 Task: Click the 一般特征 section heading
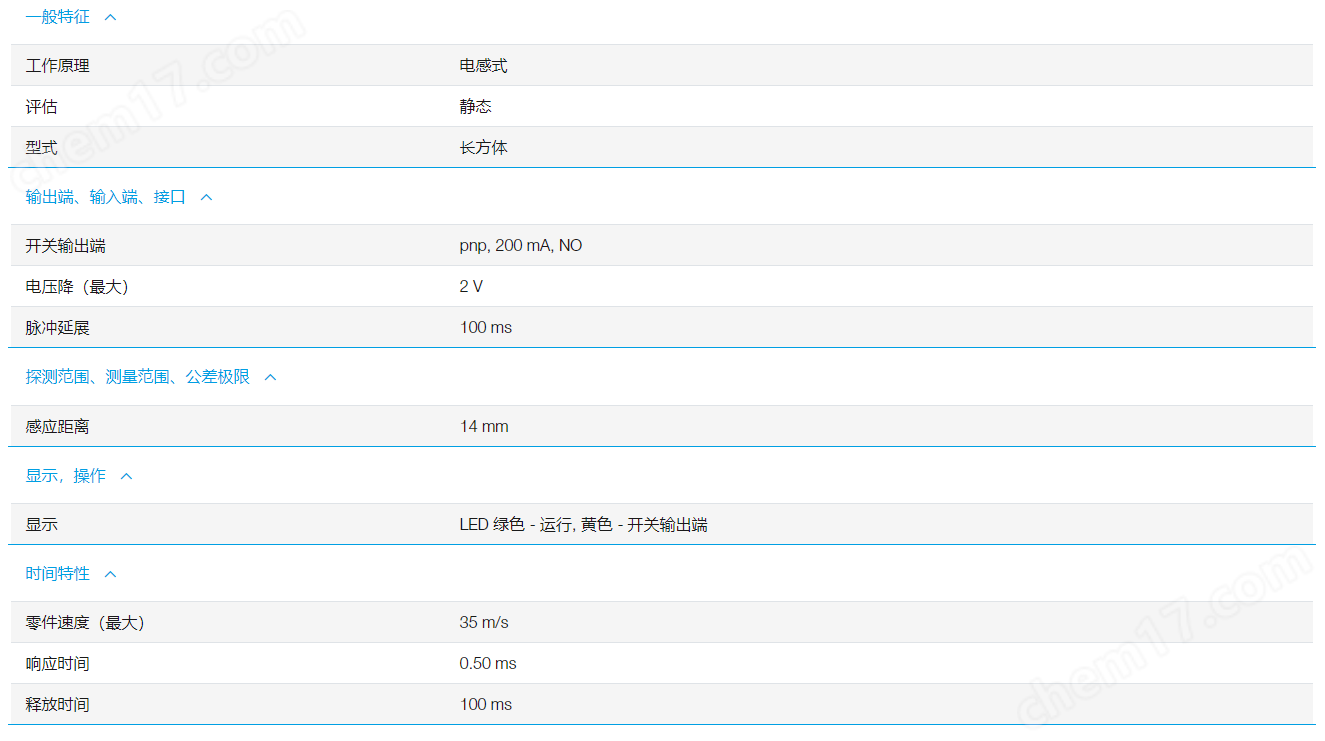pos(58,17)
